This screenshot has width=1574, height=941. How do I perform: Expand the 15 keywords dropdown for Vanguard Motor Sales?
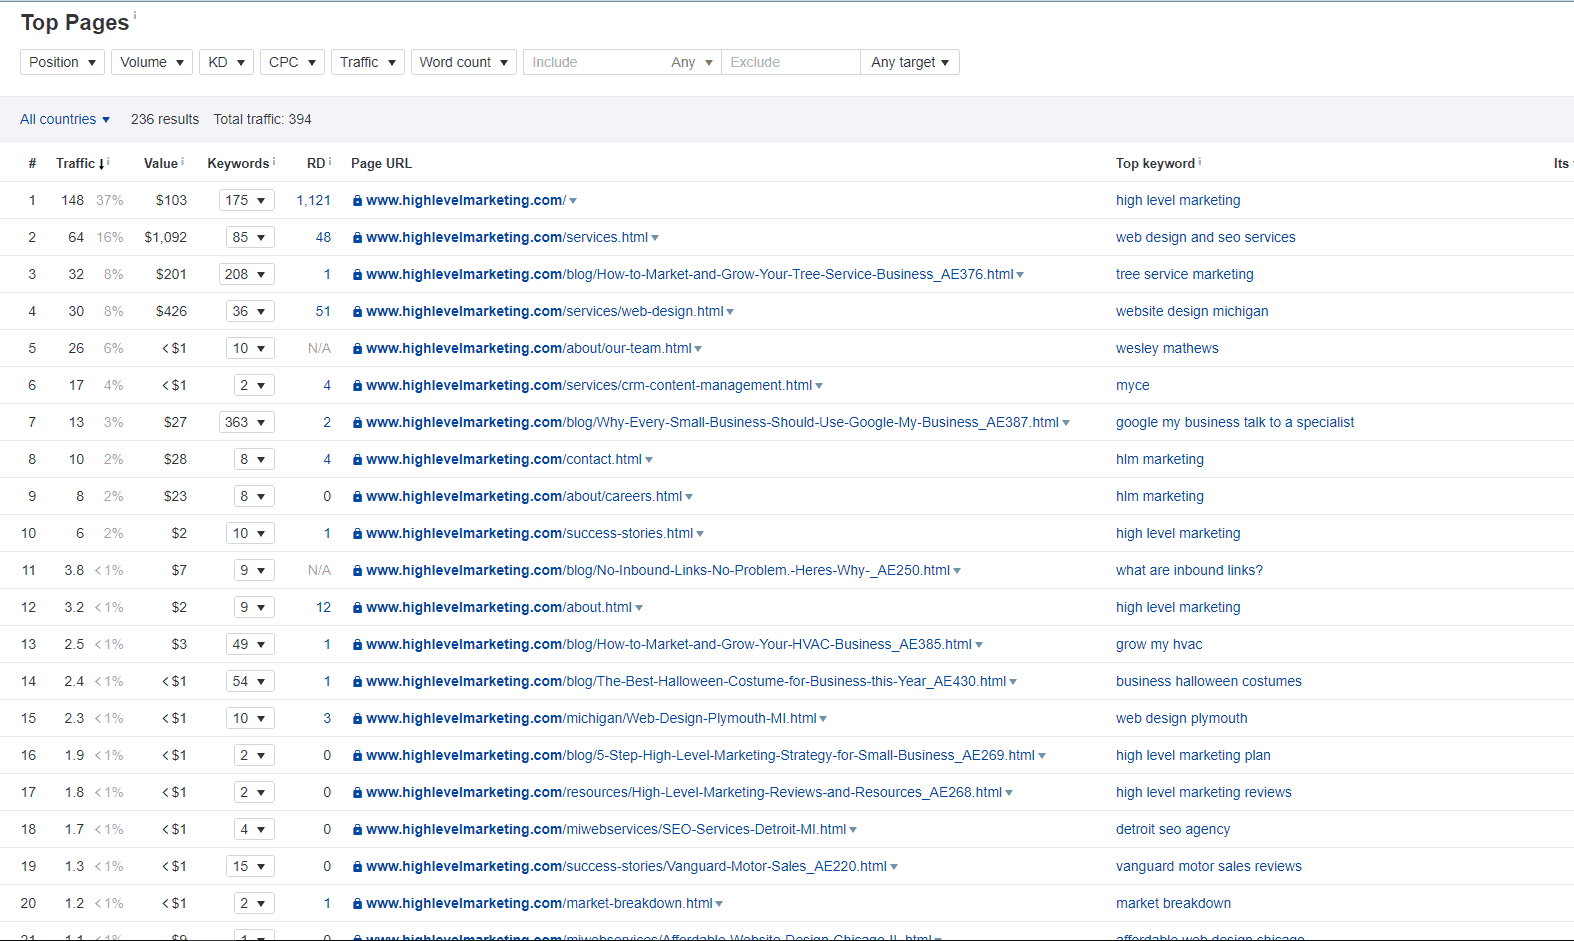tap(250, 866)
